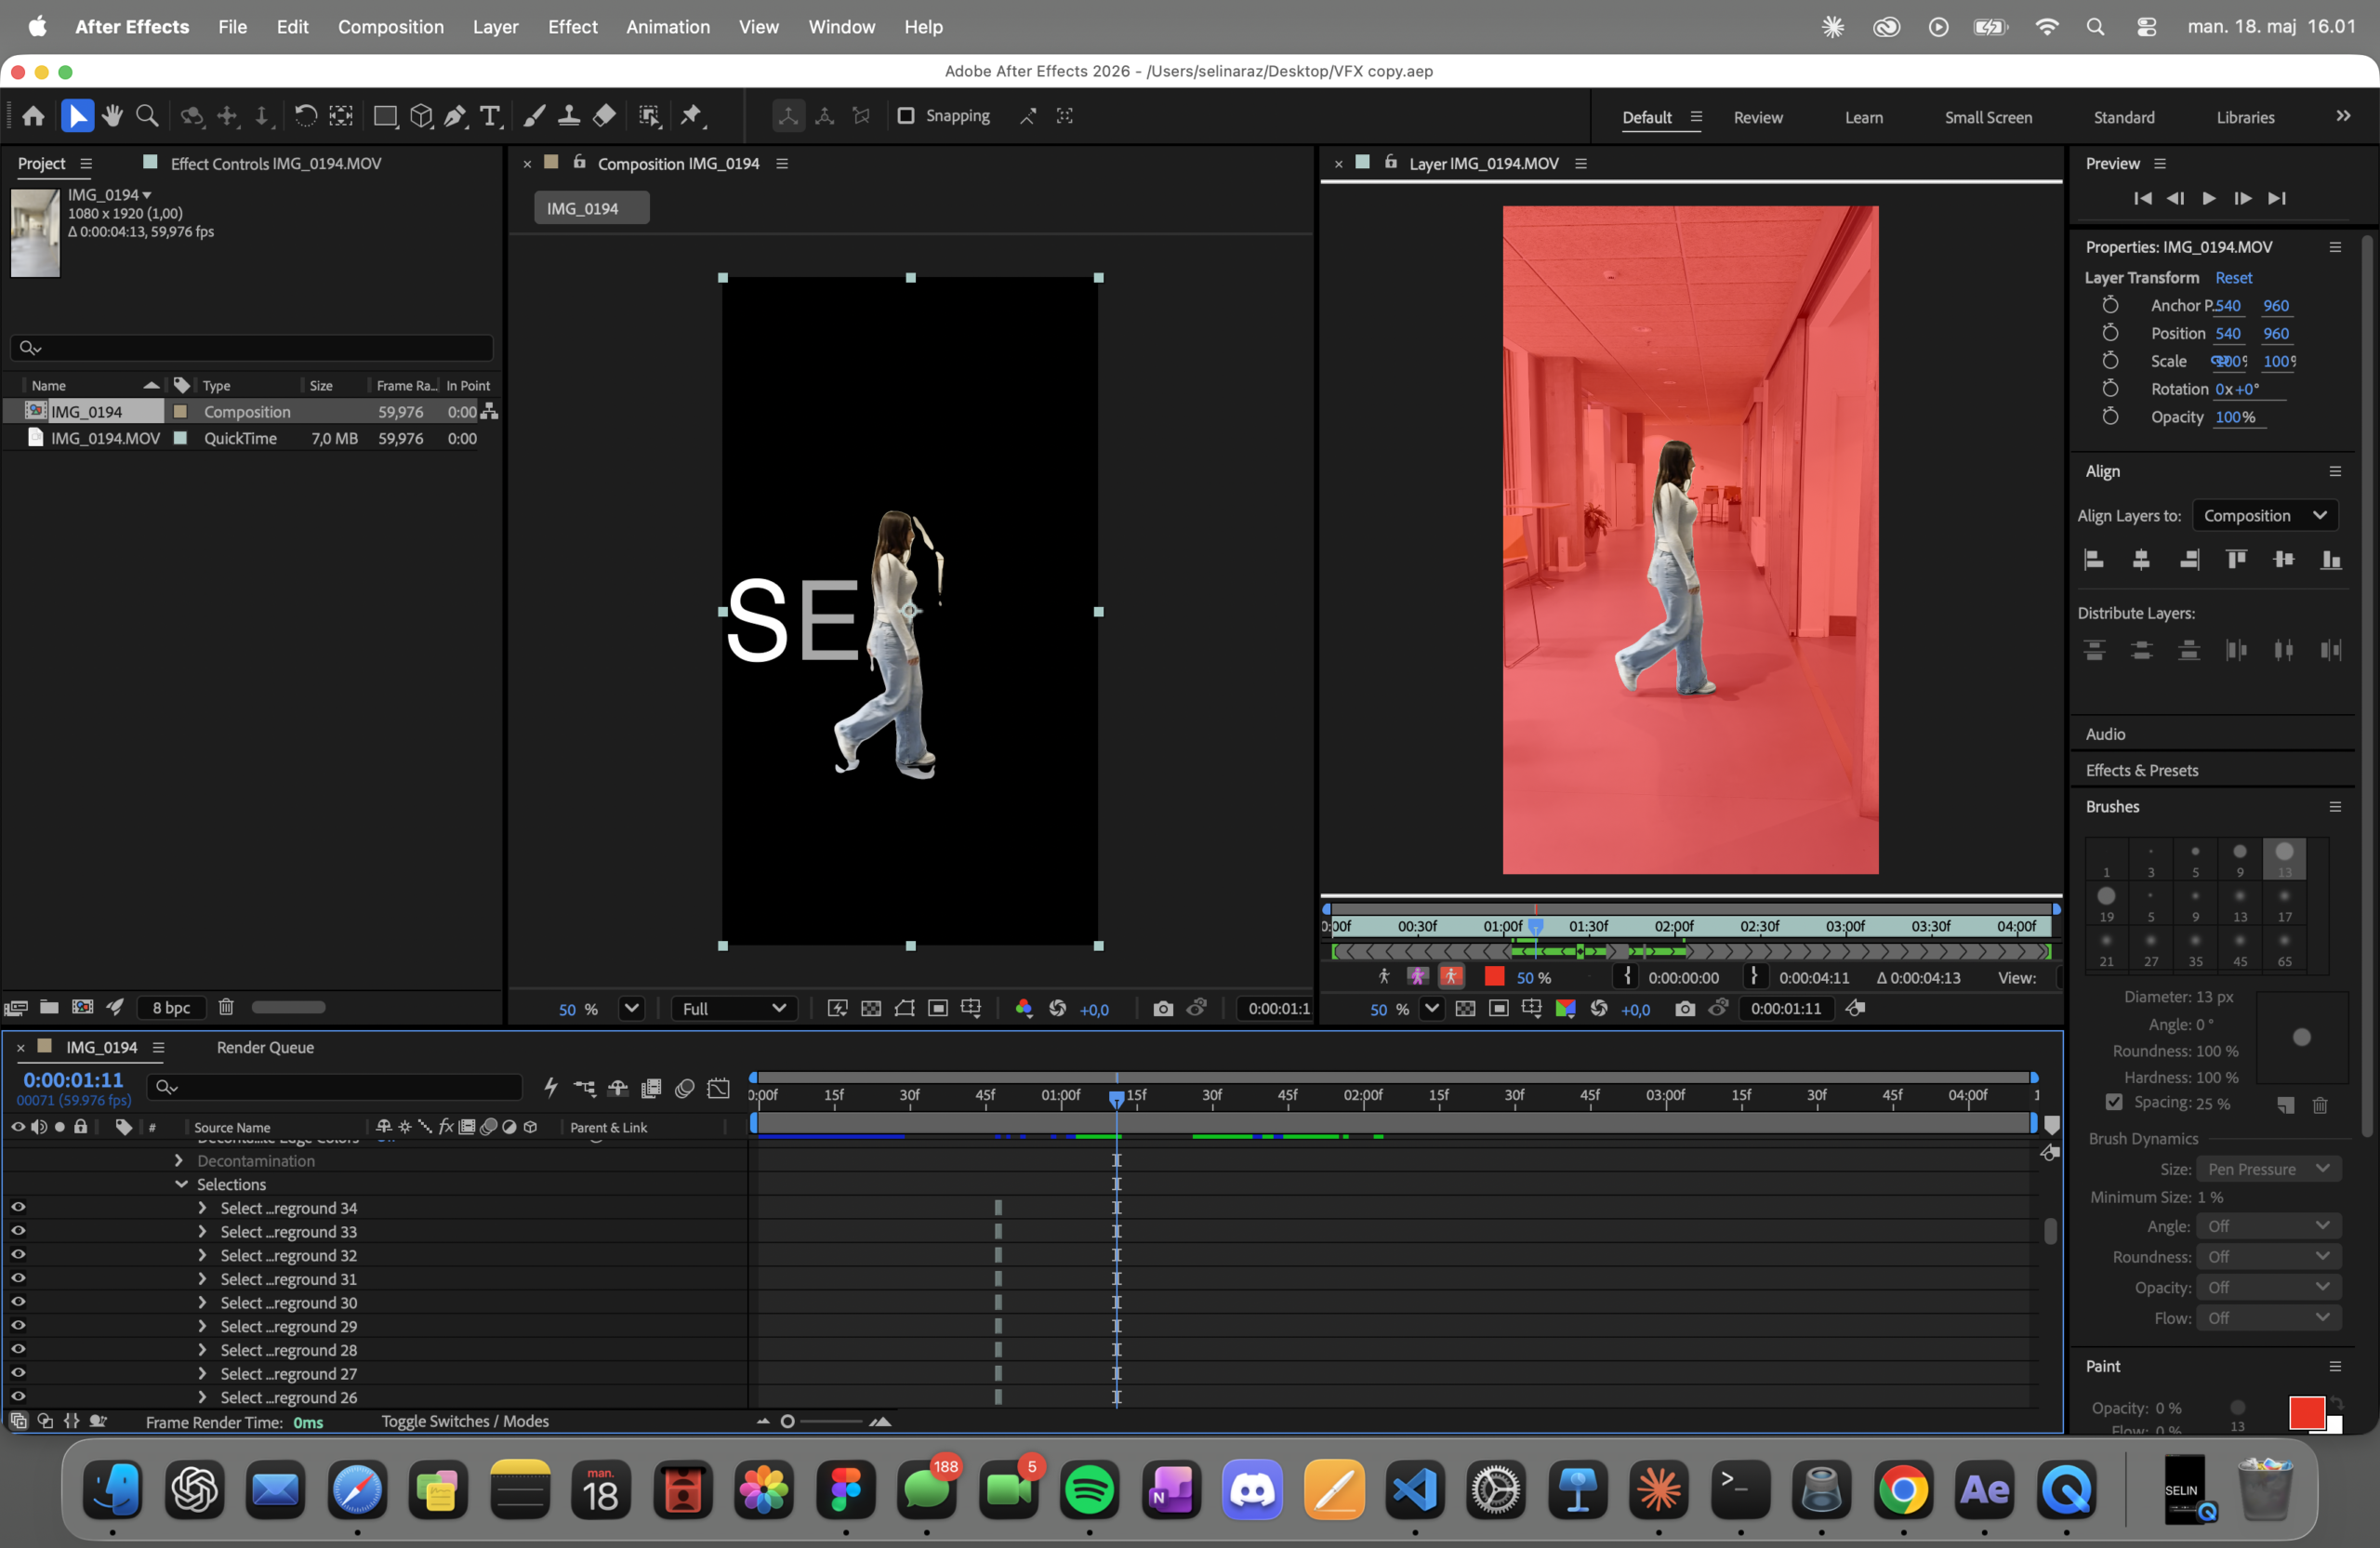Click IMG_0194 breadcrumb in Composition viewer
The image size is (2380, 1548).
tap(591, 208)
